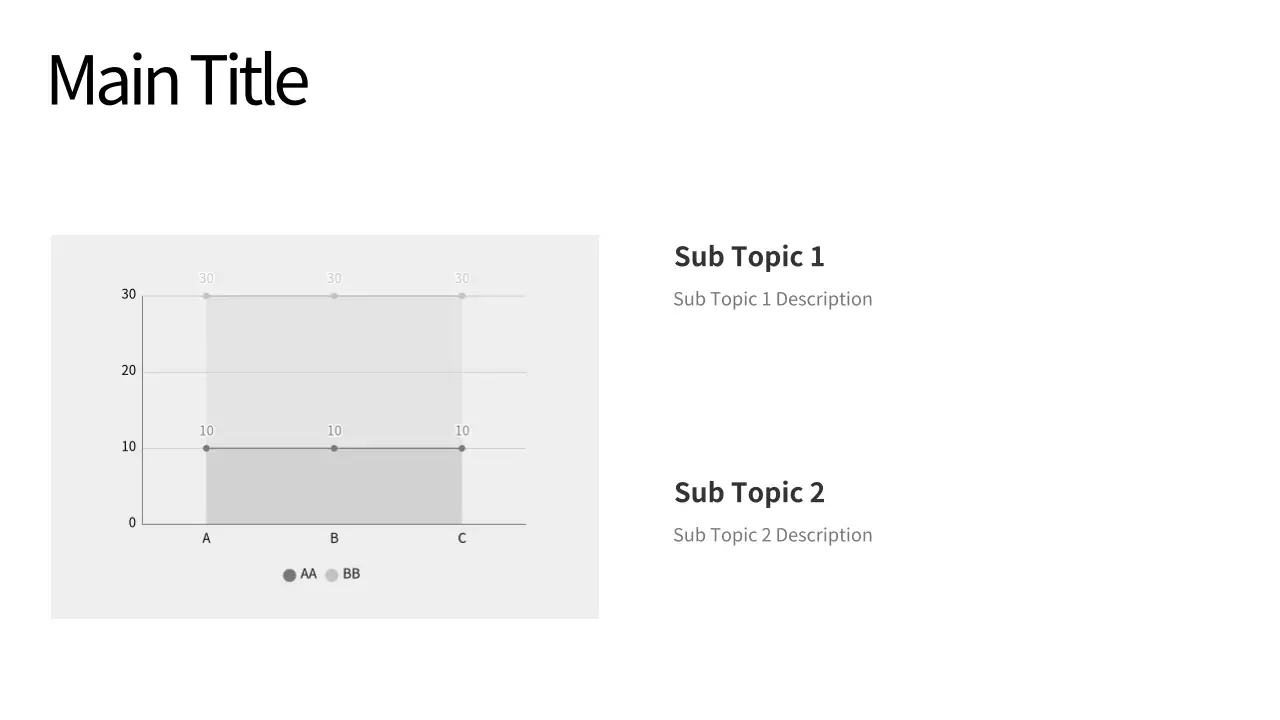
Task: Click the x-axis category label "C"
Action: click(462, 538)
